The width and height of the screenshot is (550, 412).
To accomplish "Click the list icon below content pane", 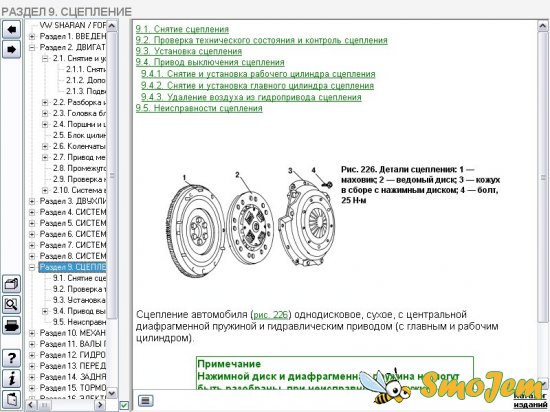I will coord(146,400).
